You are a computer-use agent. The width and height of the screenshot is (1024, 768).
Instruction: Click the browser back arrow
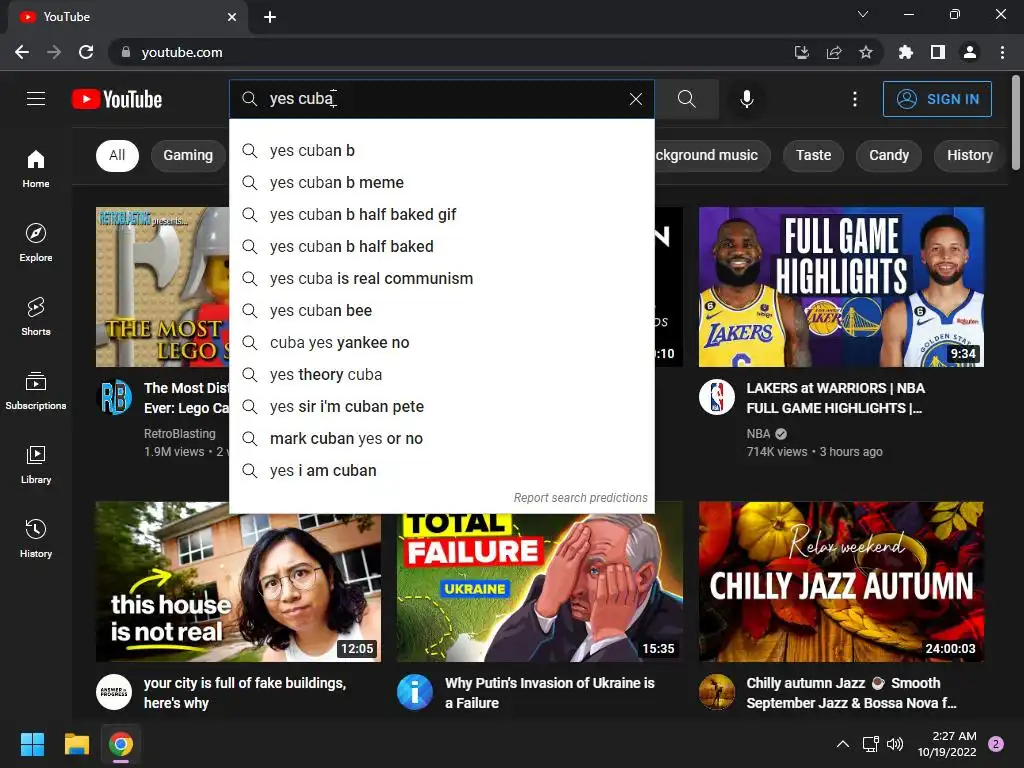click(22, 52)
